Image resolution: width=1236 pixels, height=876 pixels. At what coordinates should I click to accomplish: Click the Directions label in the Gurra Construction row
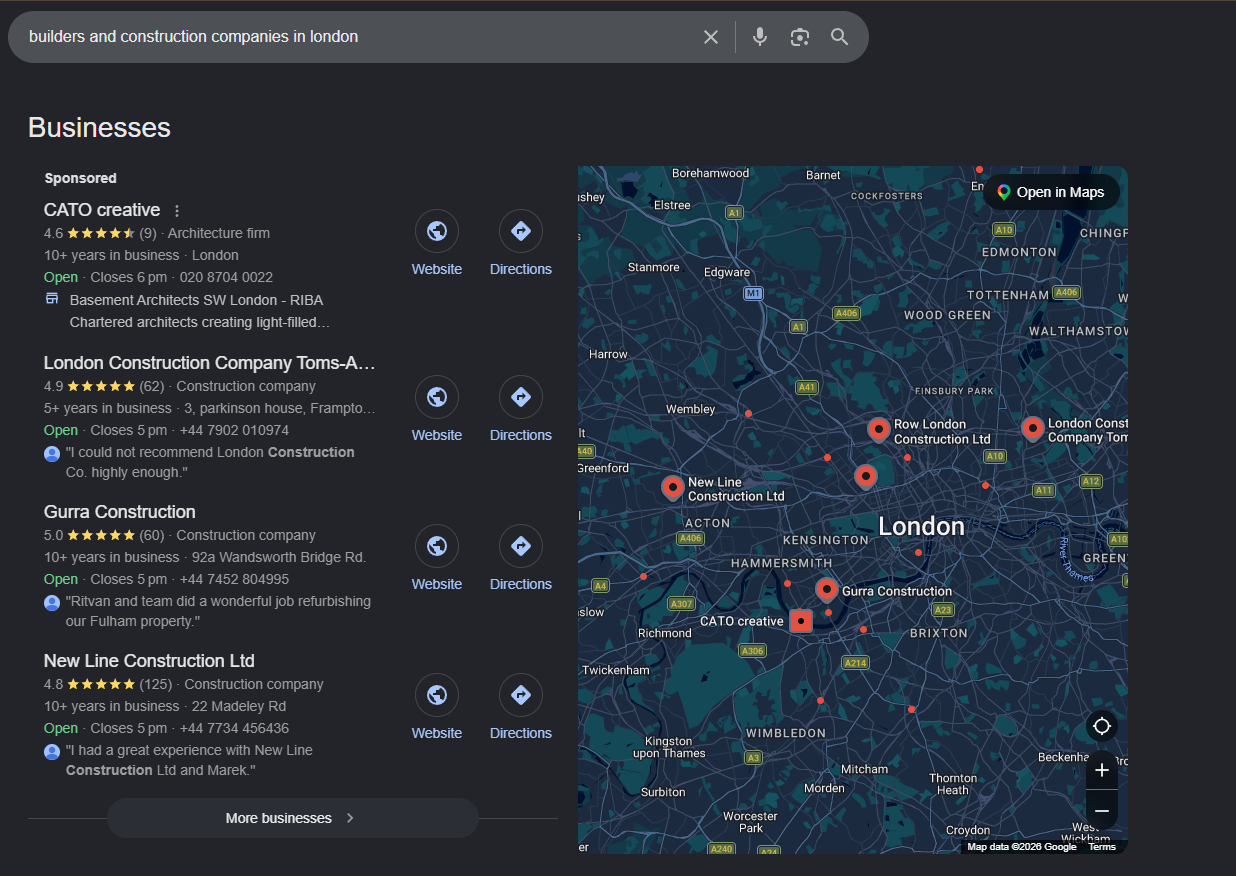[521, 584]
